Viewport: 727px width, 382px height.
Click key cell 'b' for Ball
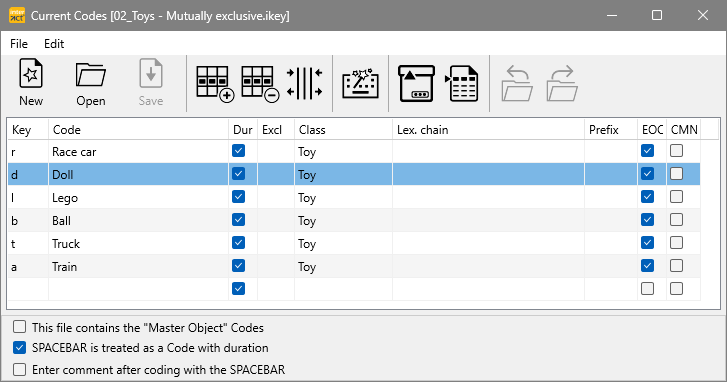[28, 220]
